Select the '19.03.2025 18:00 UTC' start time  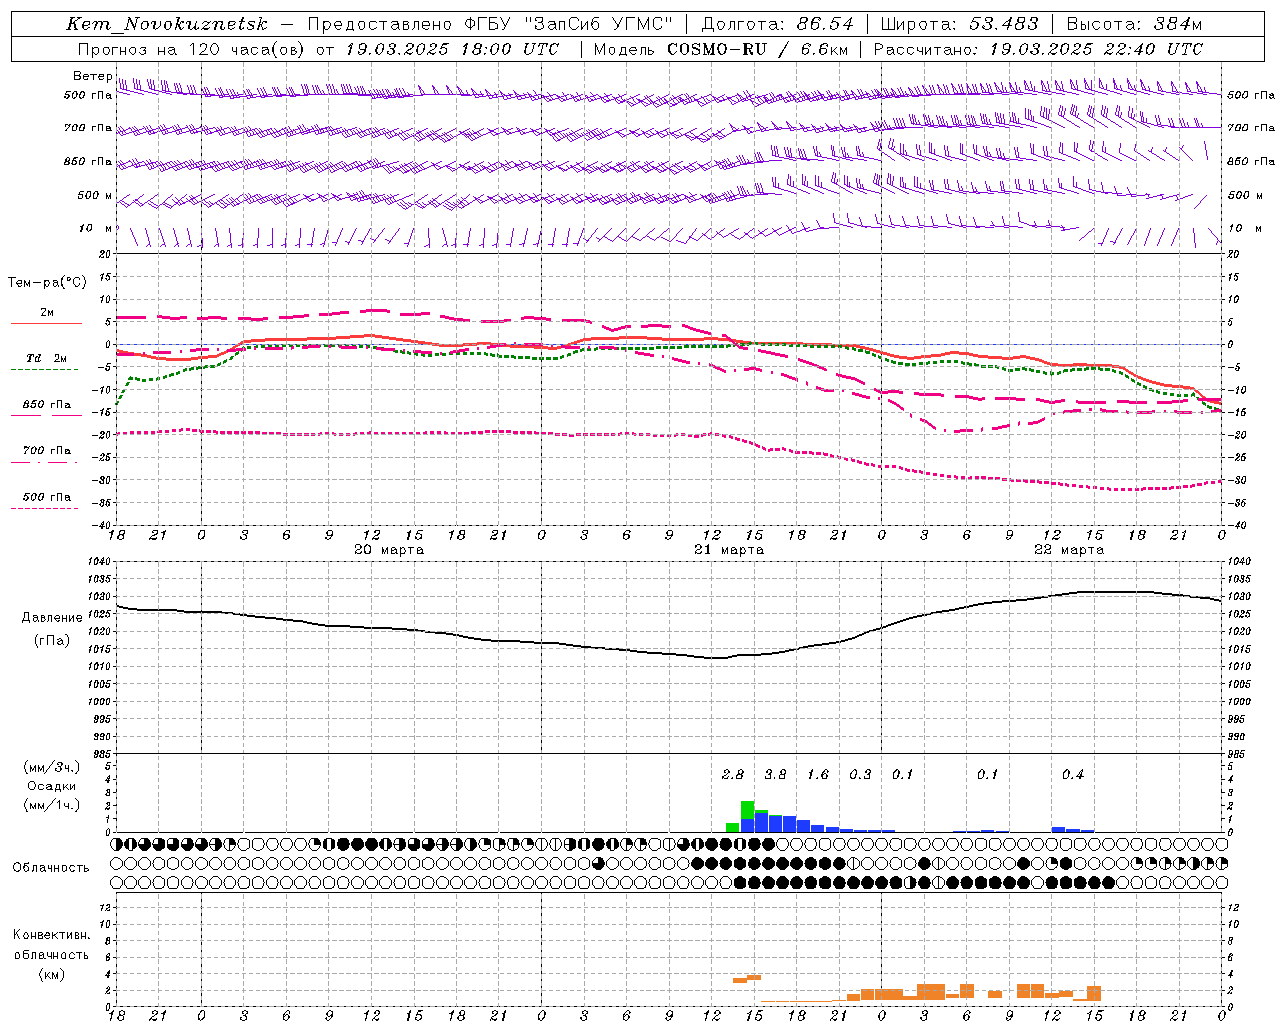[x=452, y=49]
